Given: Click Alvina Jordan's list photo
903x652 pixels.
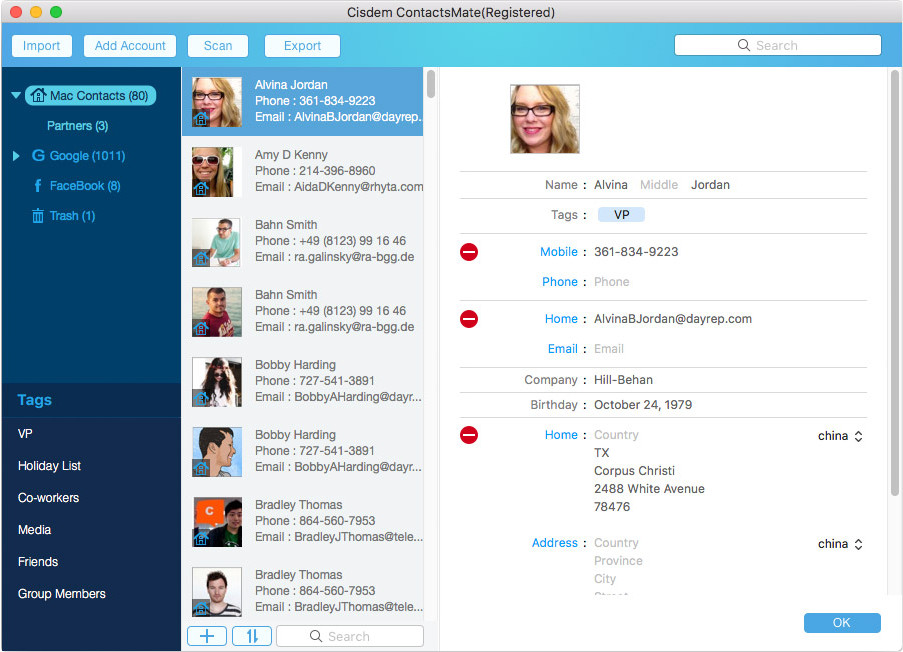Looking at the screenshot, I should [x=217, y=102].
